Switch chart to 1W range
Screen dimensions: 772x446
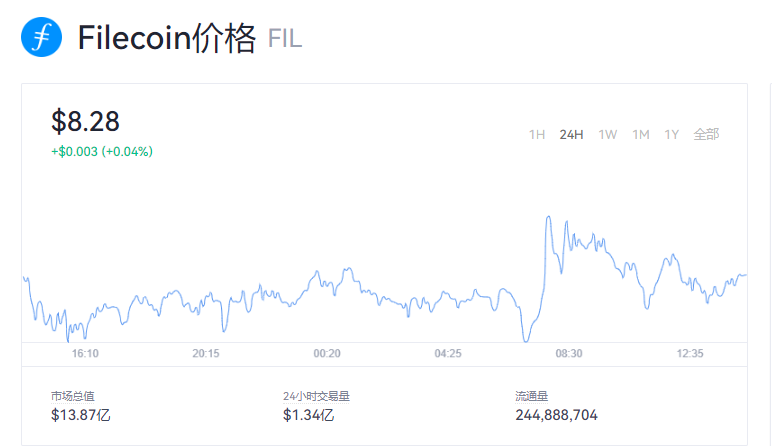(608, 134)
